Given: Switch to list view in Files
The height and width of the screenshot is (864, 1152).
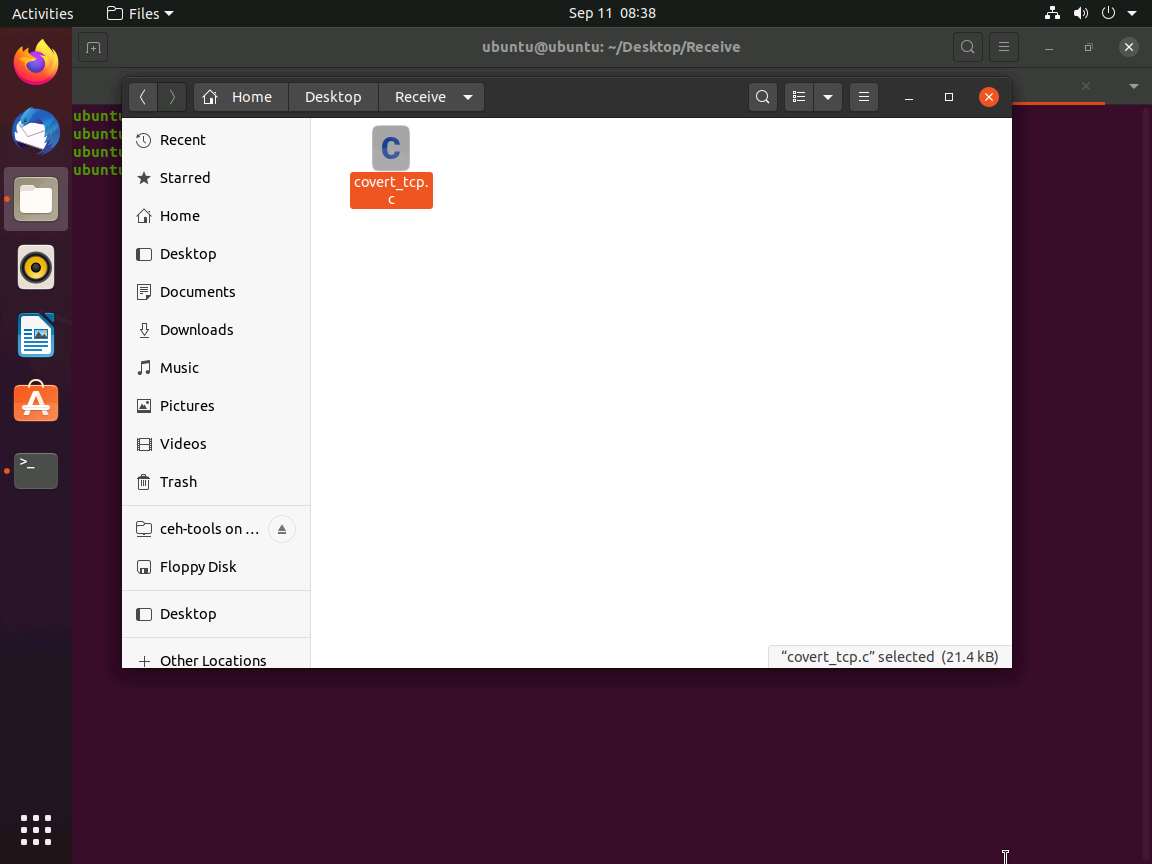Looking at the screenshot, I should click(799, 97).
